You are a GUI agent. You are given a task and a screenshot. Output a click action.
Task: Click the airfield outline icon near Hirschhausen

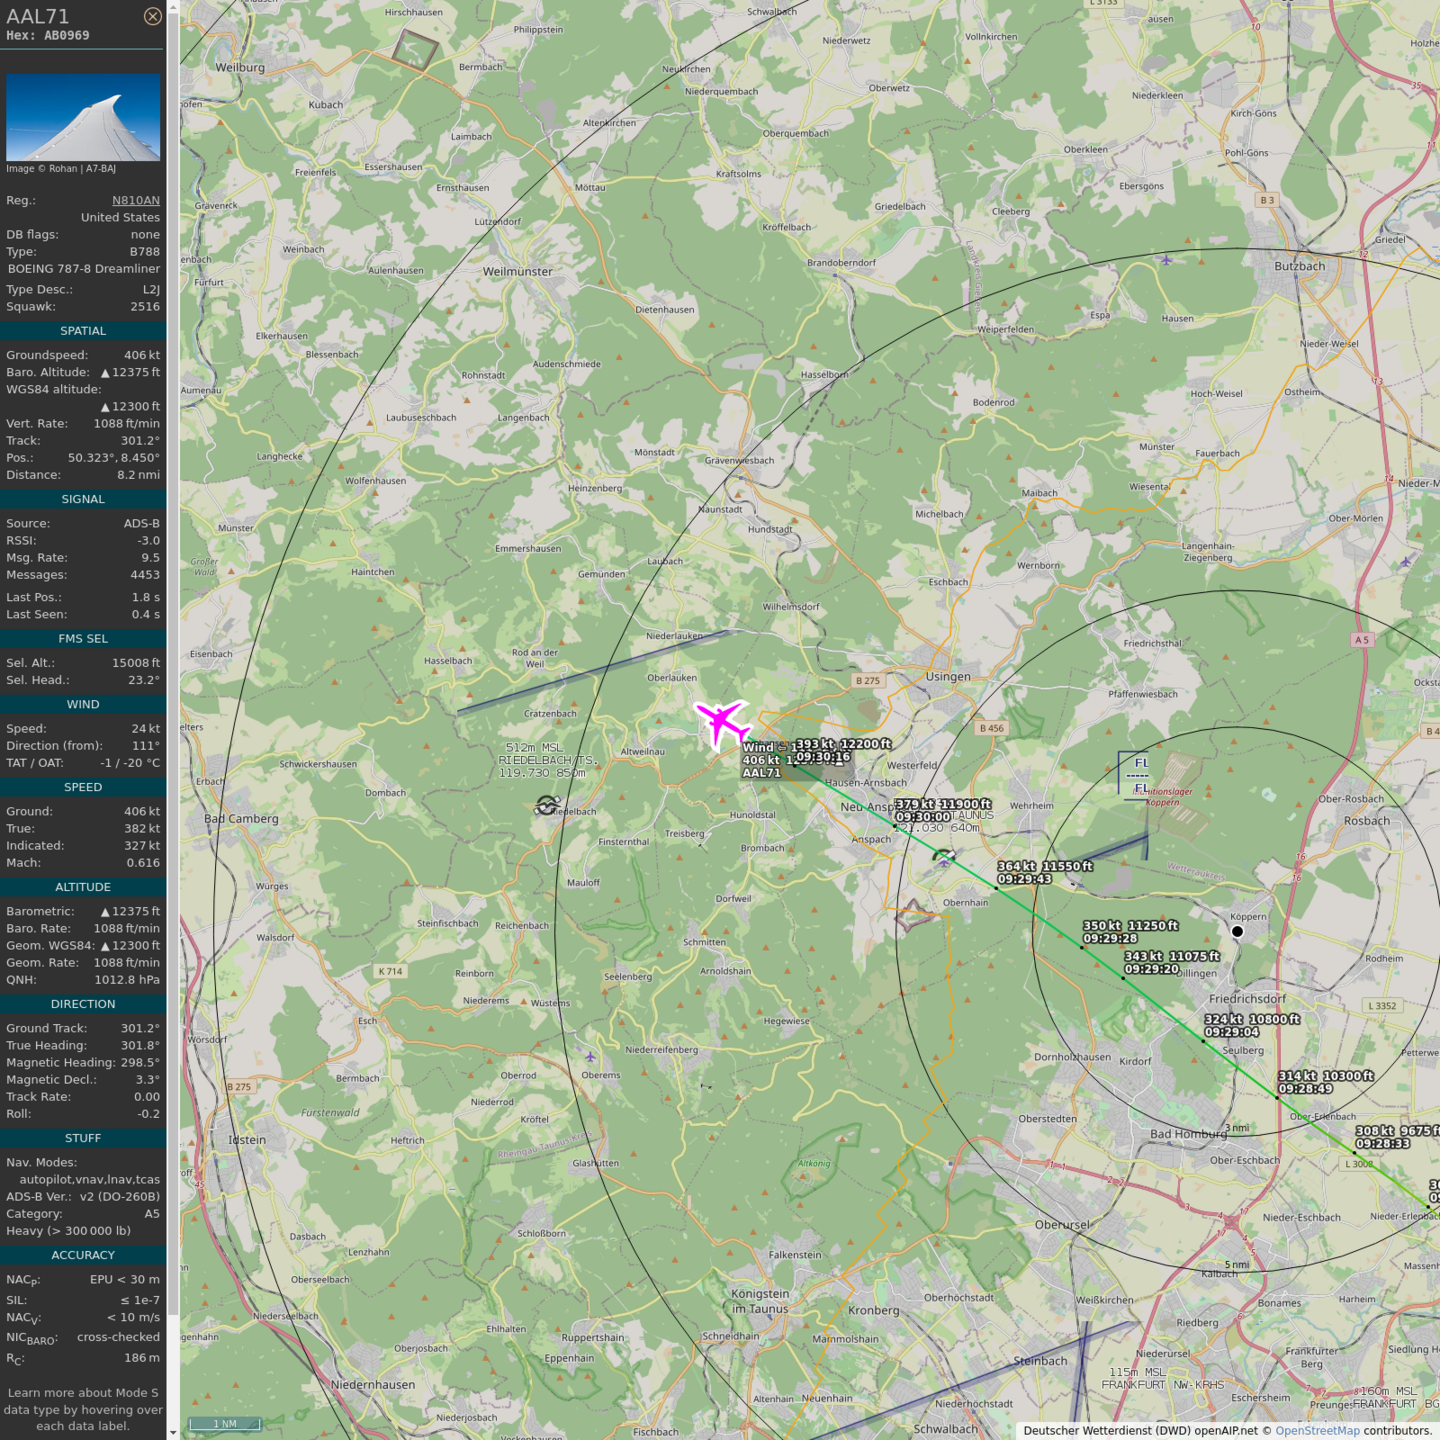pos(414,49)
